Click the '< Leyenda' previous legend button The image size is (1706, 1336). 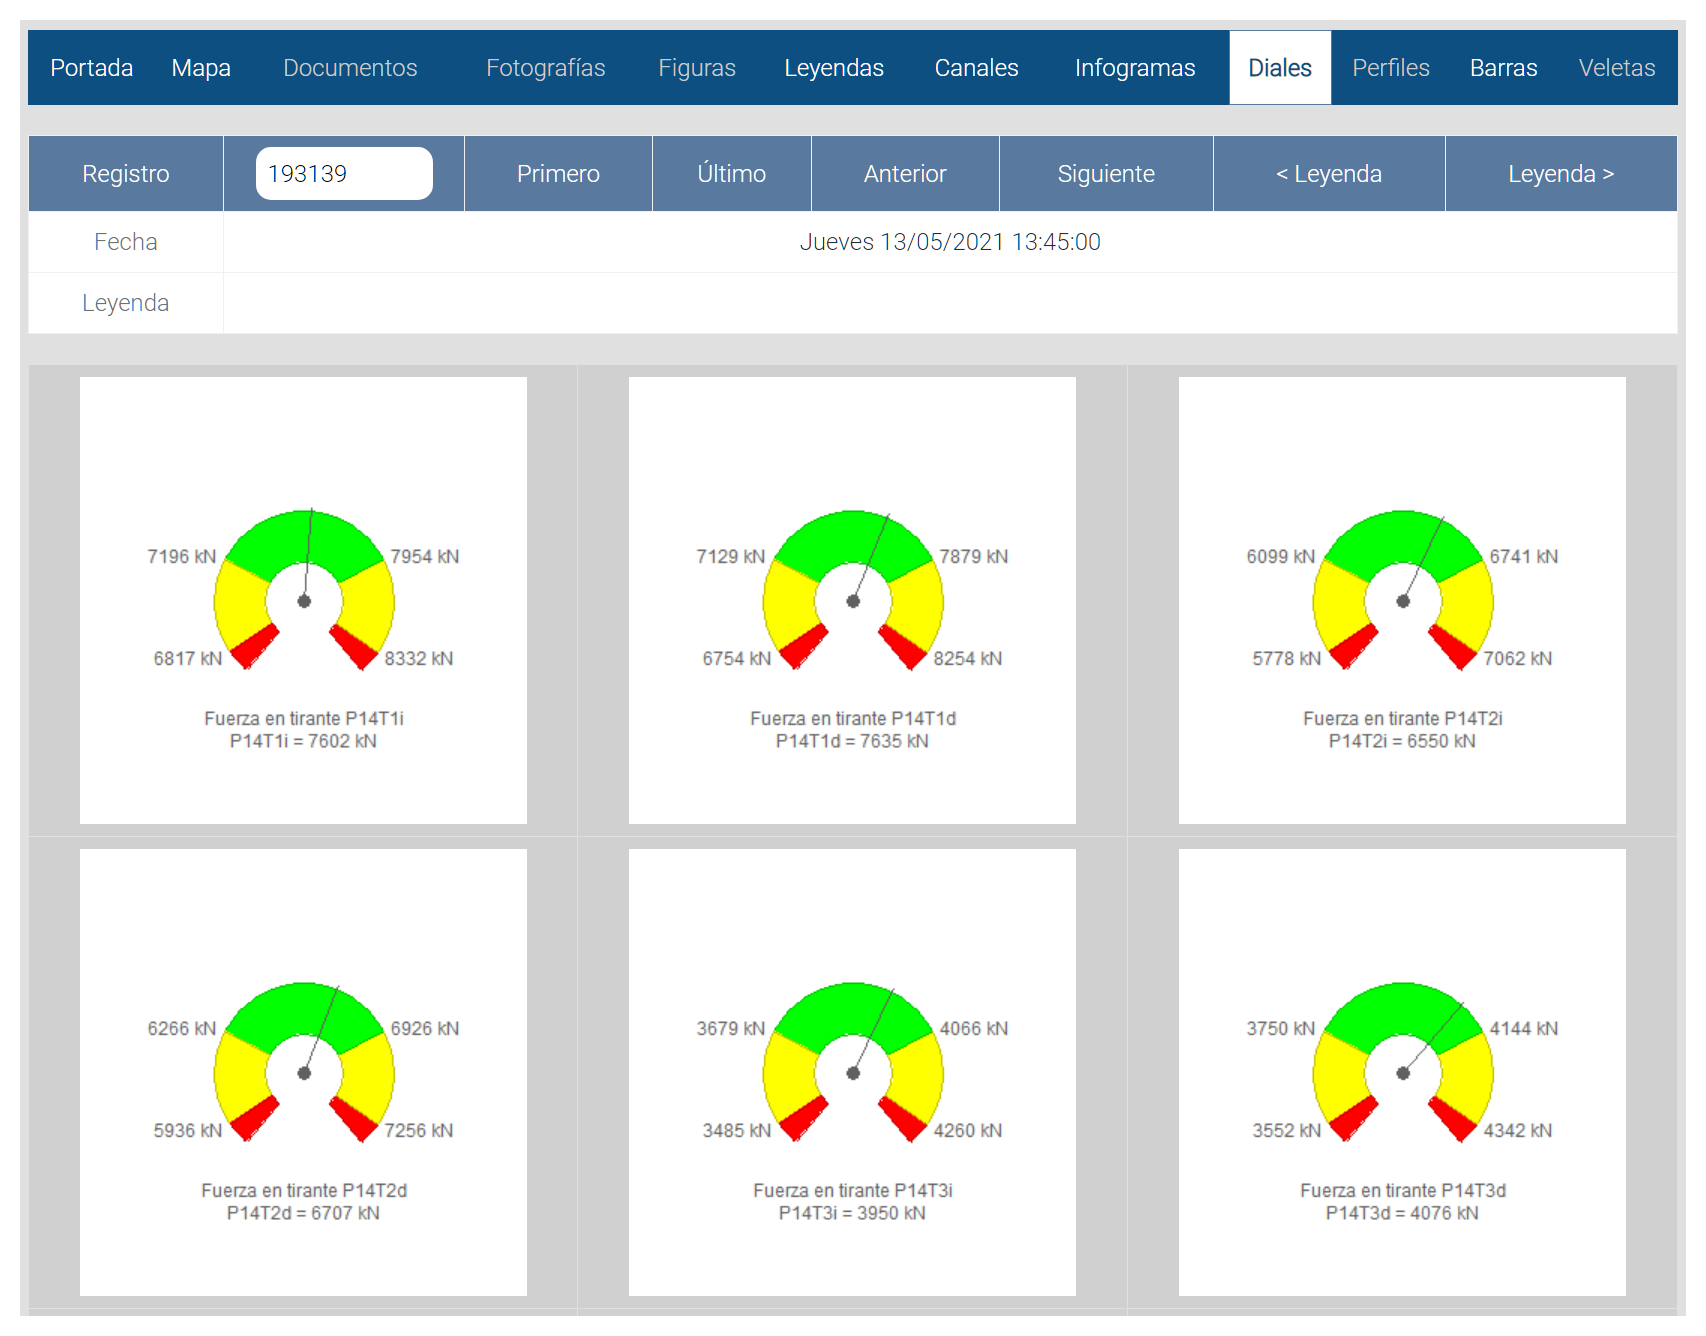[1328, 174]
